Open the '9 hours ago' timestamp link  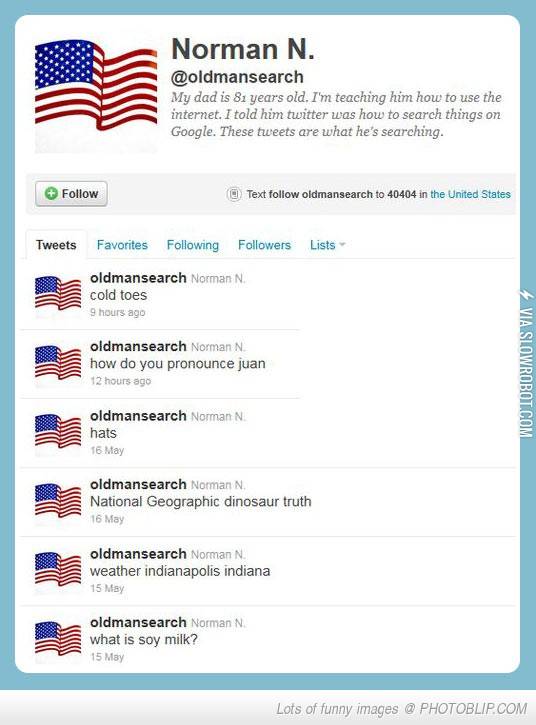117,313
